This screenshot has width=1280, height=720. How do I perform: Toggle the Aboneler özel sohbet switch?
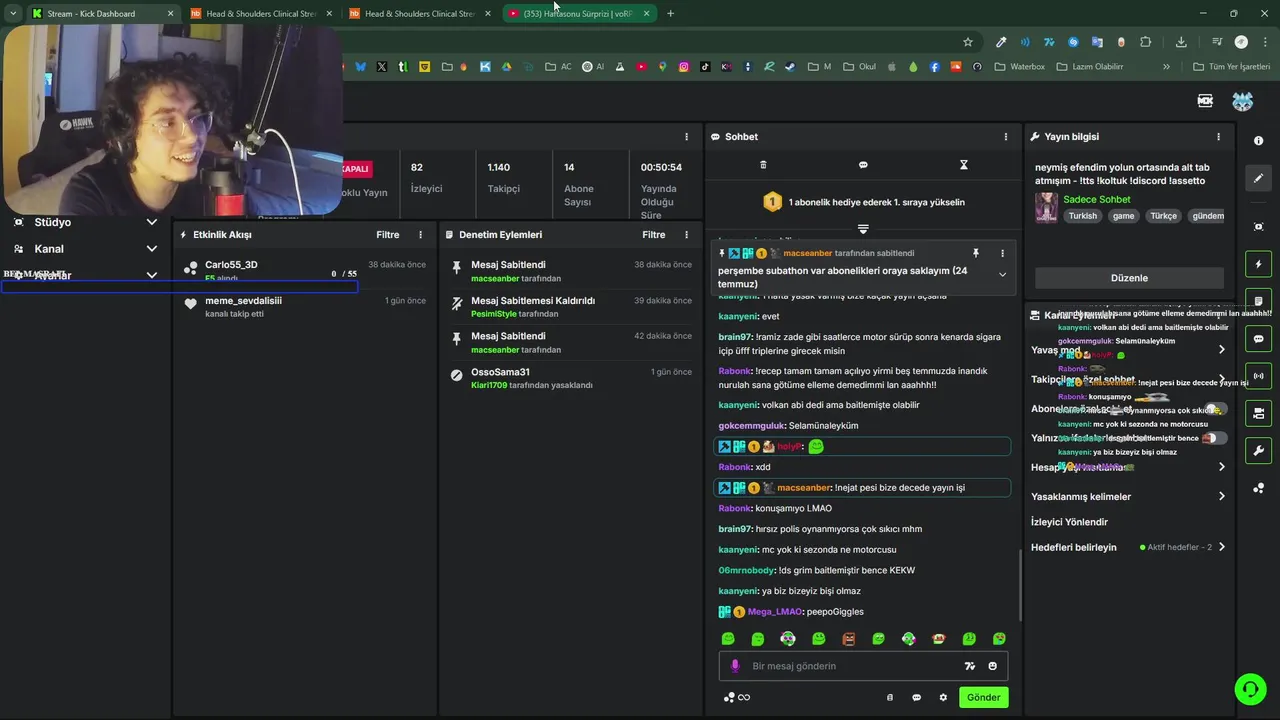tap(1215, 409)
